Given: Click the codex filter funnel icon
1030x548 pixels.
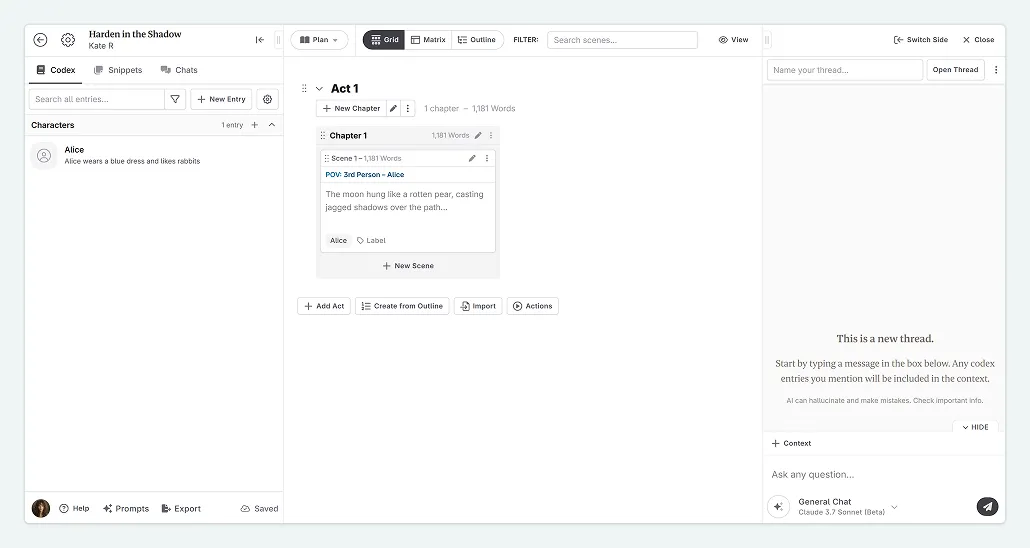Looking at the screenshot, I should coord(176,100).
